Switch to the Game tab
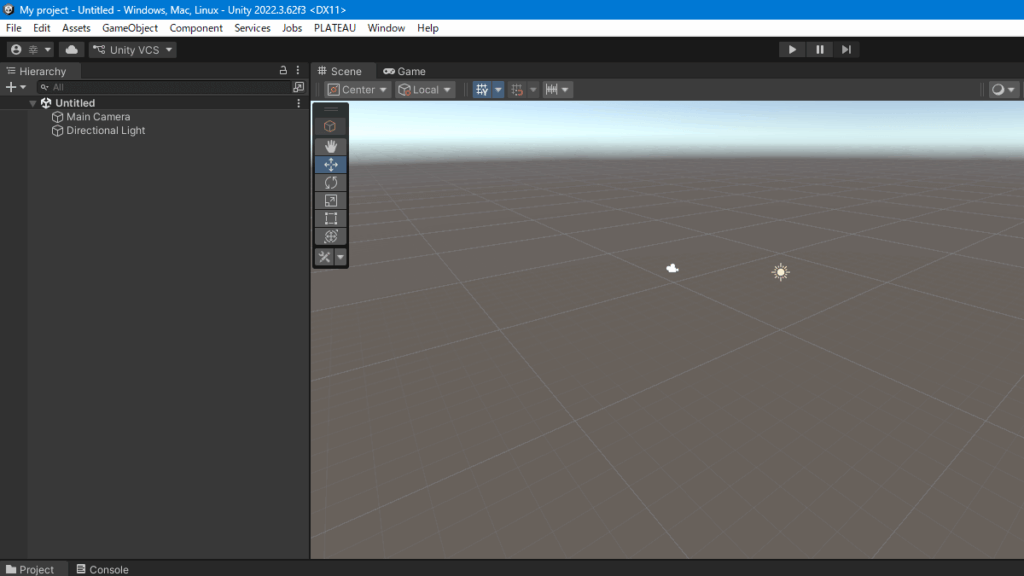This screenshot has height=576, width=1024. 404,71
